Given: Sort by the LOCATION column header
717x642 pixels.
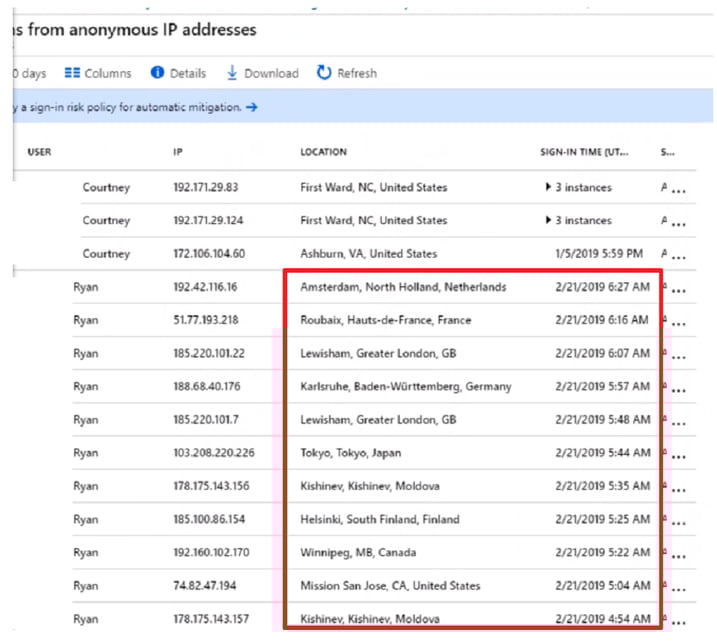Looking at the screenshot, I should click(x=323, y=152).
